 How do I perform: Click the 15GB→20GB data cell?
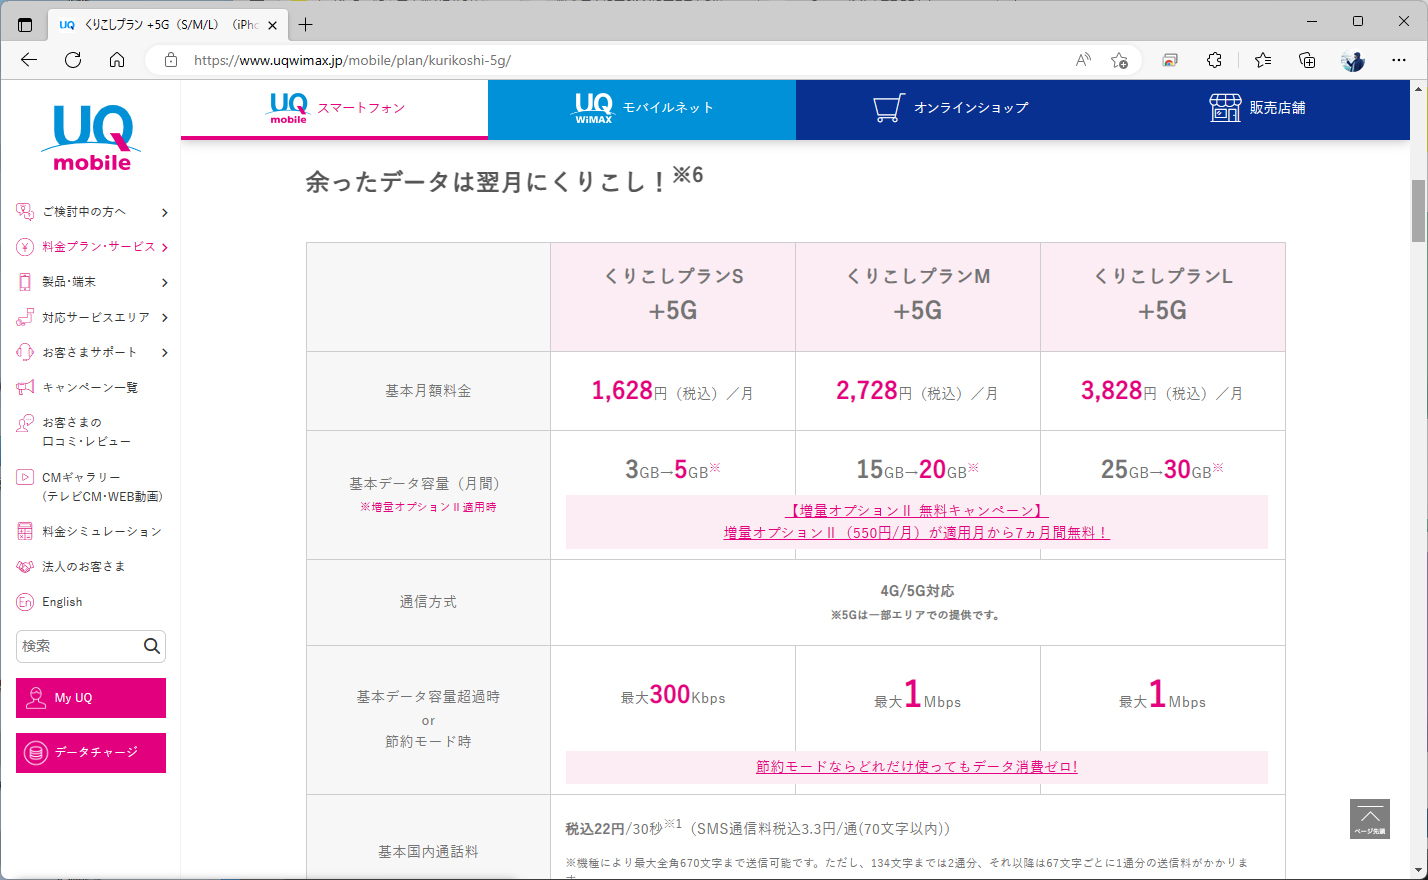coord(918,469)
